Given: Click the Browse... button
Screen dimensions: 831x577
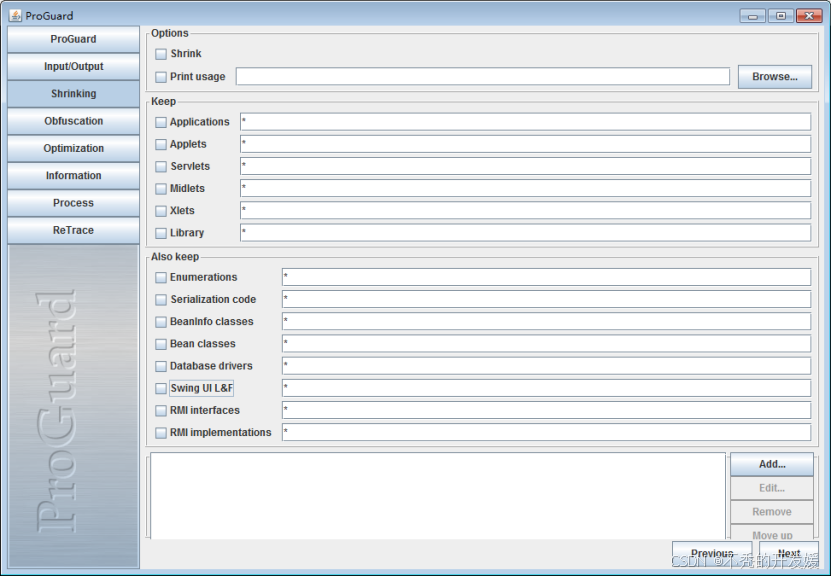Looking at the screenshot, I should 774,77.
